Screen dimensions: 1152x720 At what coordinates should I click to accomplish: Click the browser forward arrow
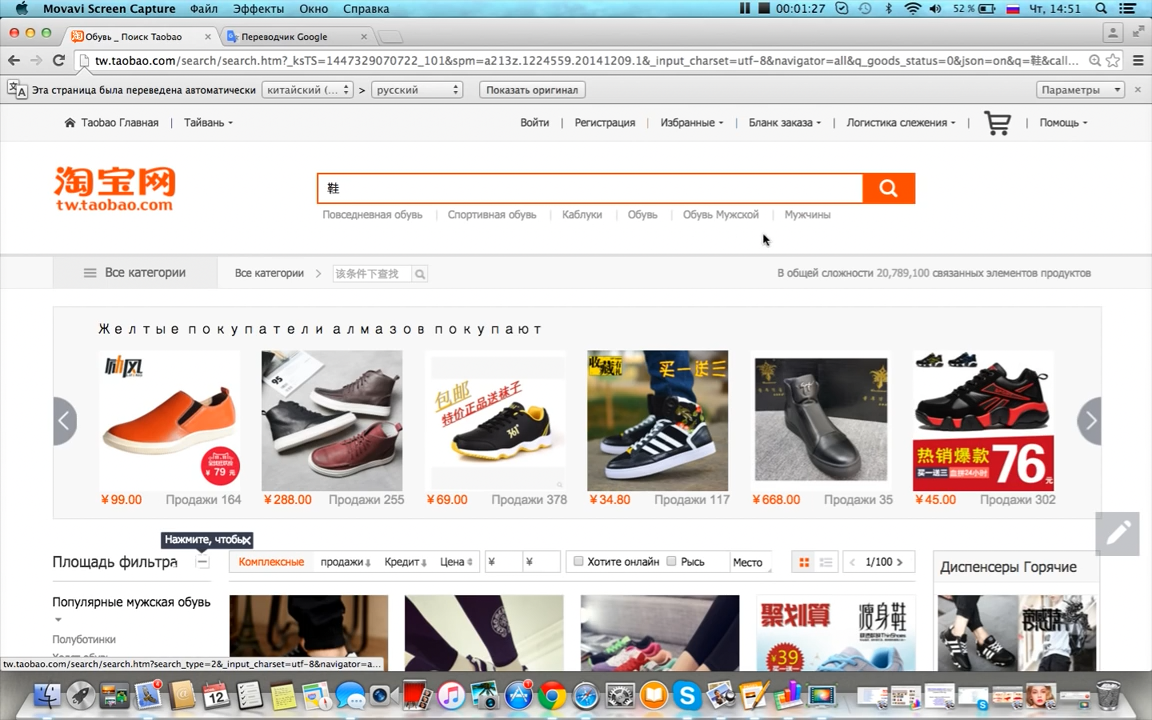click(x=37, y=60)
